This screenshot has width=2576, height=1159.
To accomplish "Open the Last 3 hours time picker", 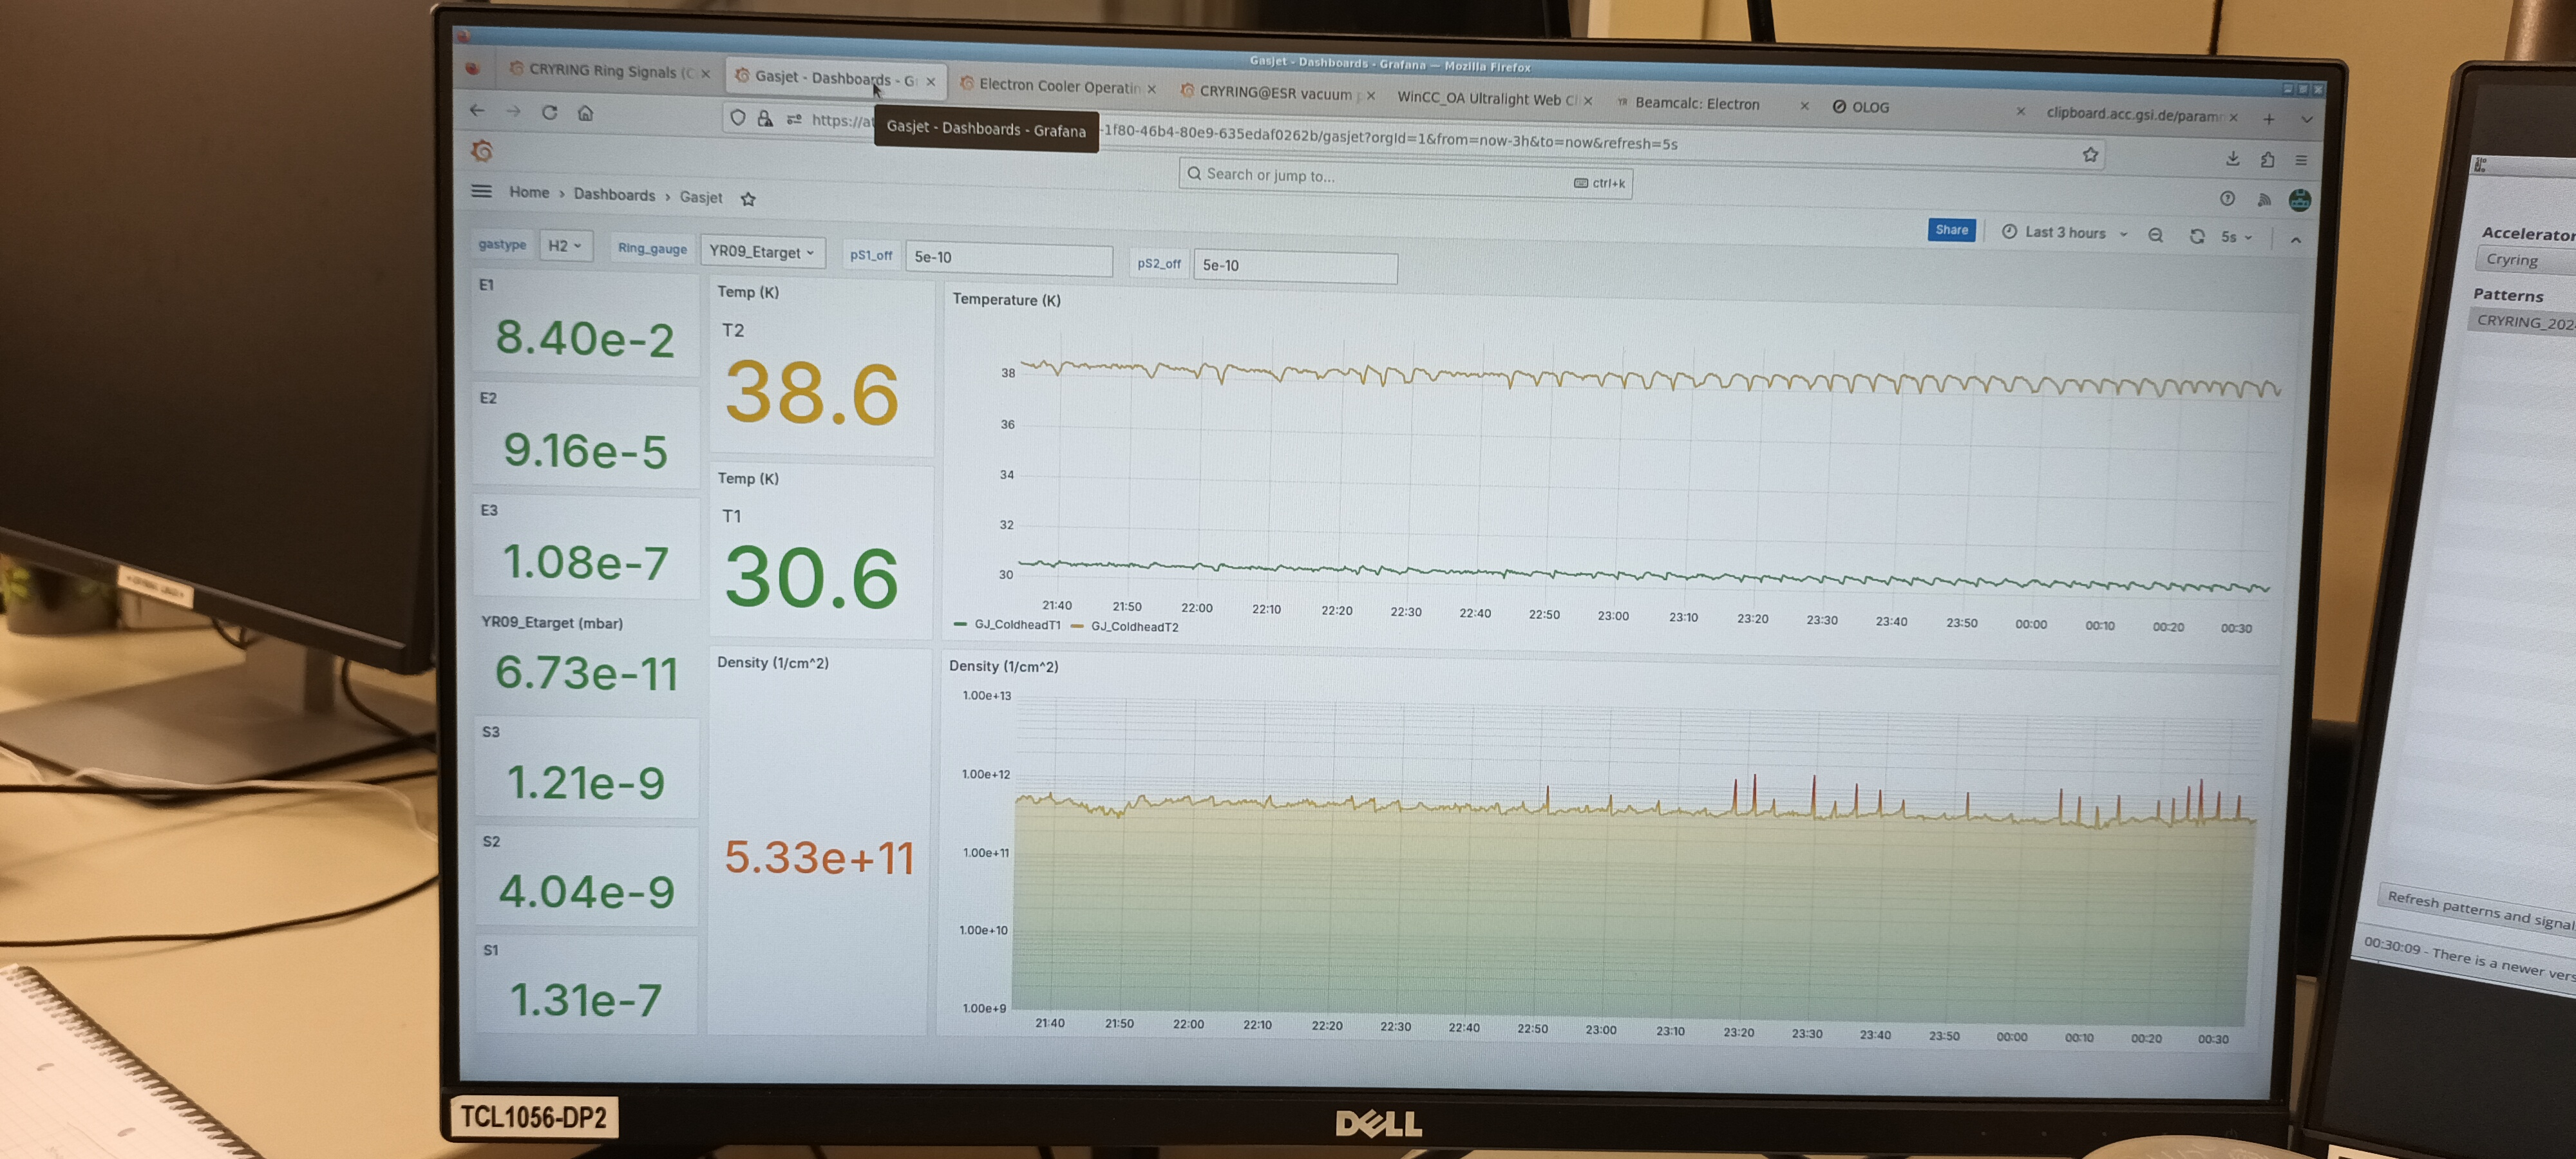I will 2064,233.
